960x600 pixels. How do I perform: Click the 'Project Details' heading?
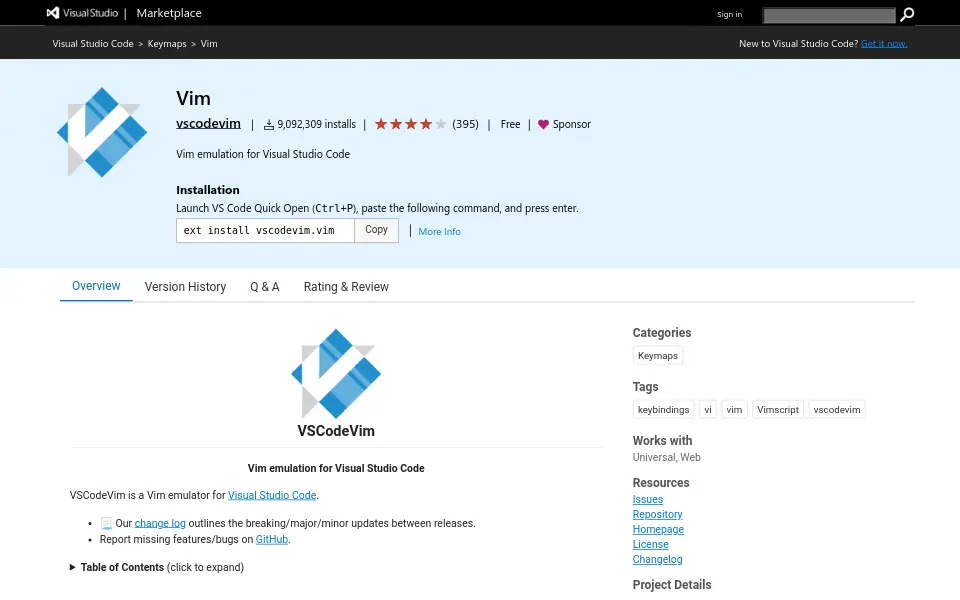[672, 585]
